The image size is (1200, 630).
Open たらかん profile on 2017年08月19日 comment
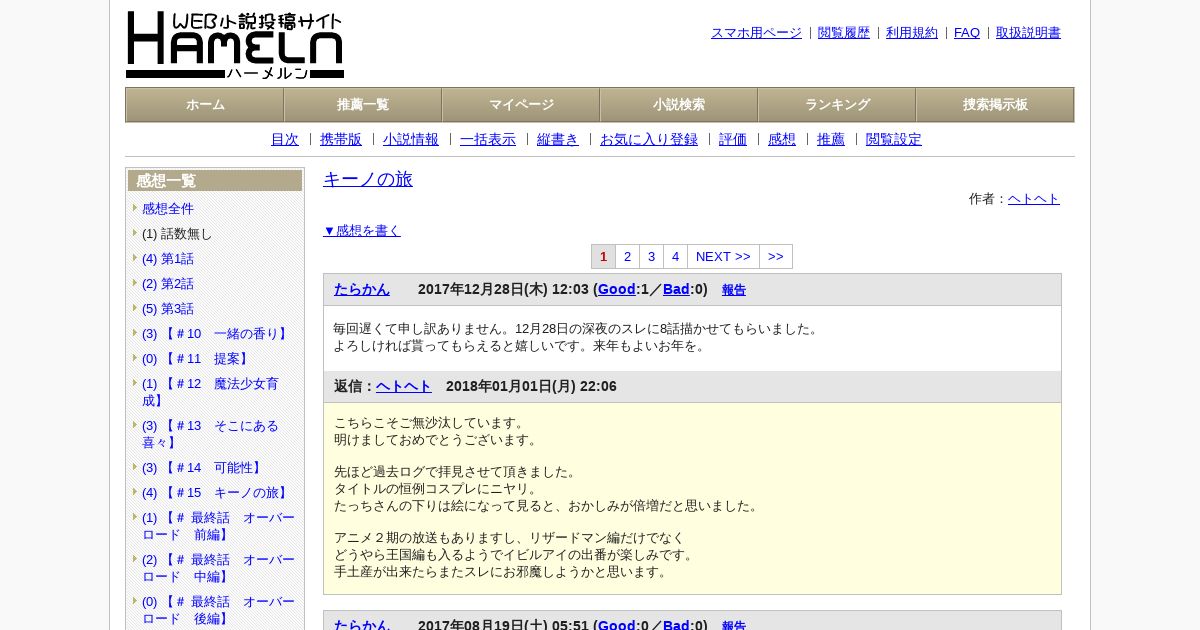[x=362, y=625]
